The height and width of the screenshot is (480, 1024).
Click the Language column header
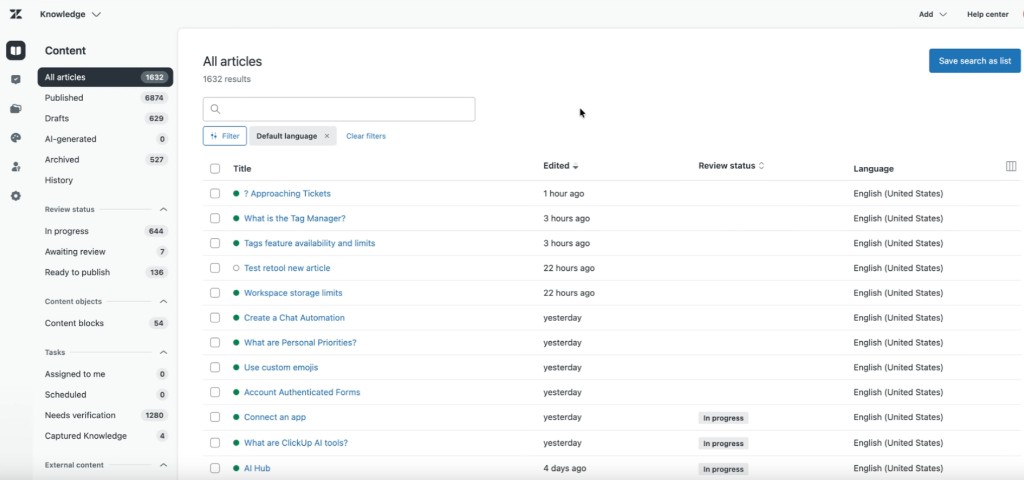[873, 168]
